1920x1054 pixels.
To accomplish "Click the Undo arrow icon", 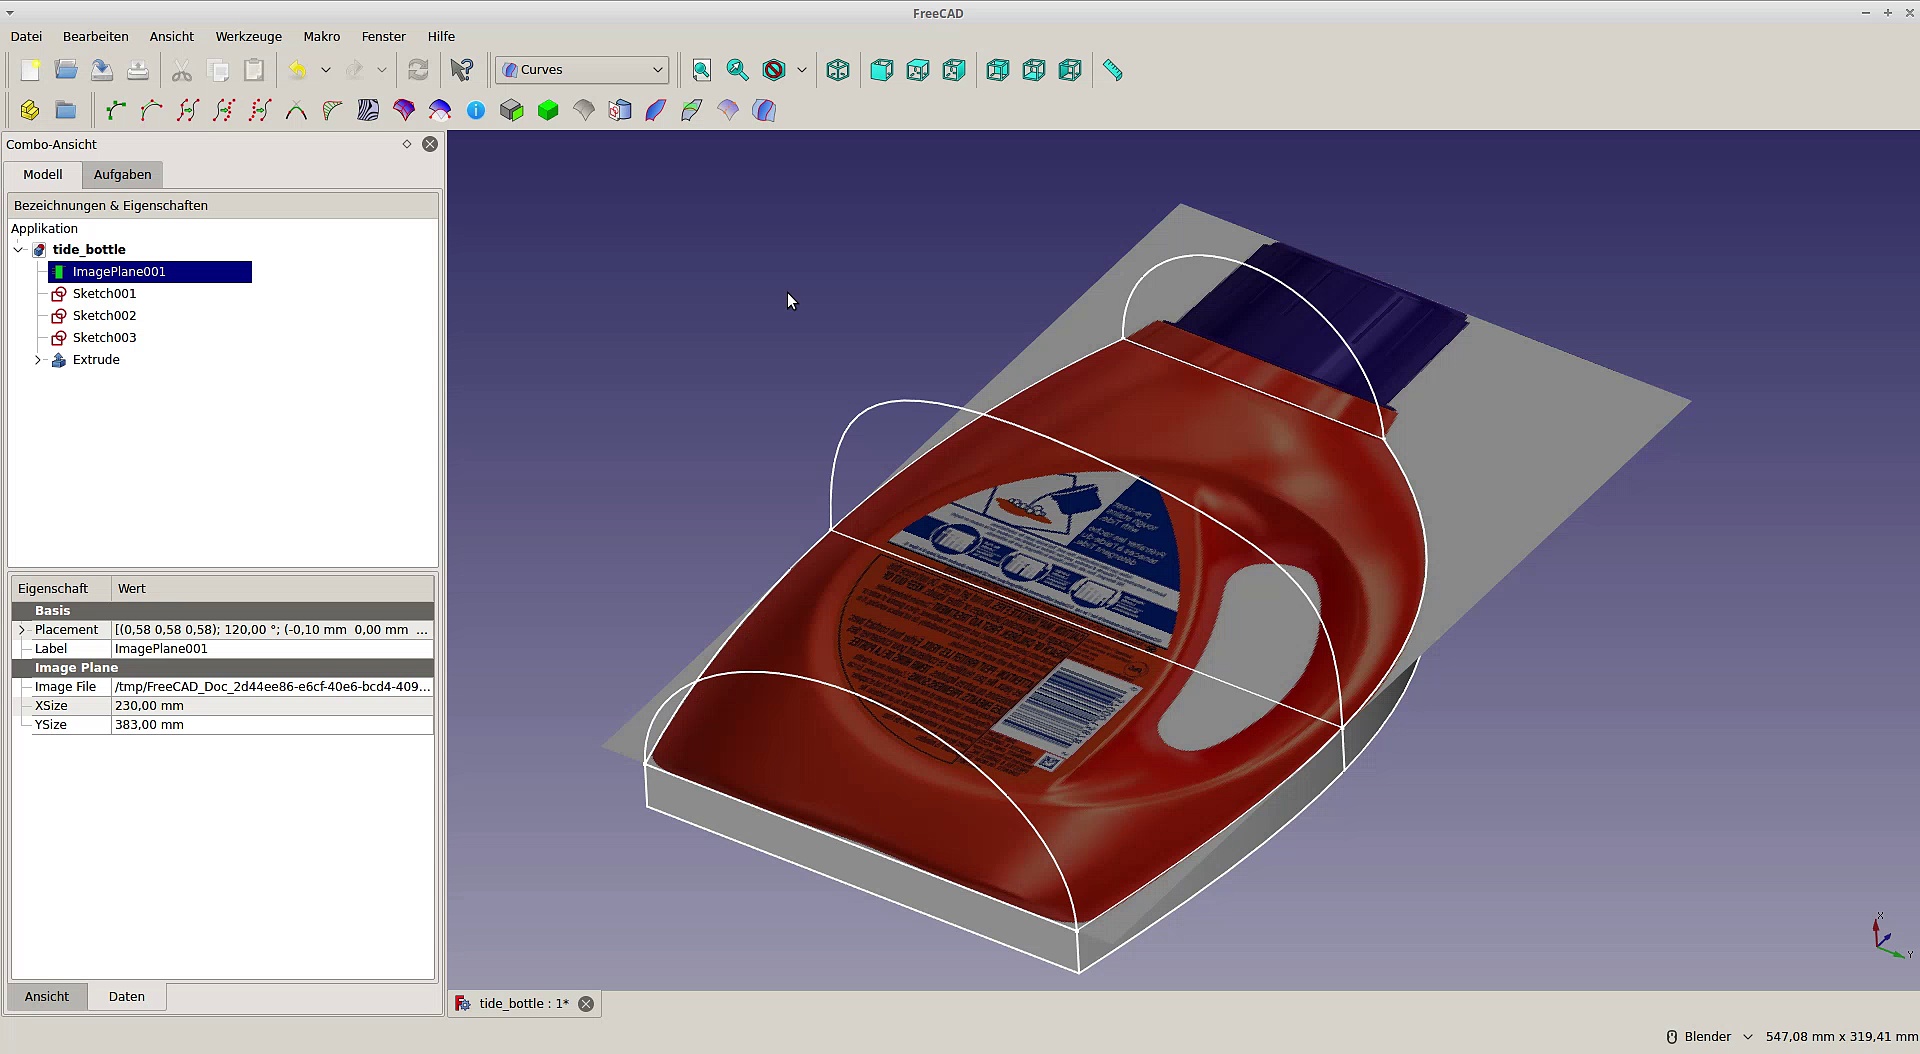I will [297, 70].
